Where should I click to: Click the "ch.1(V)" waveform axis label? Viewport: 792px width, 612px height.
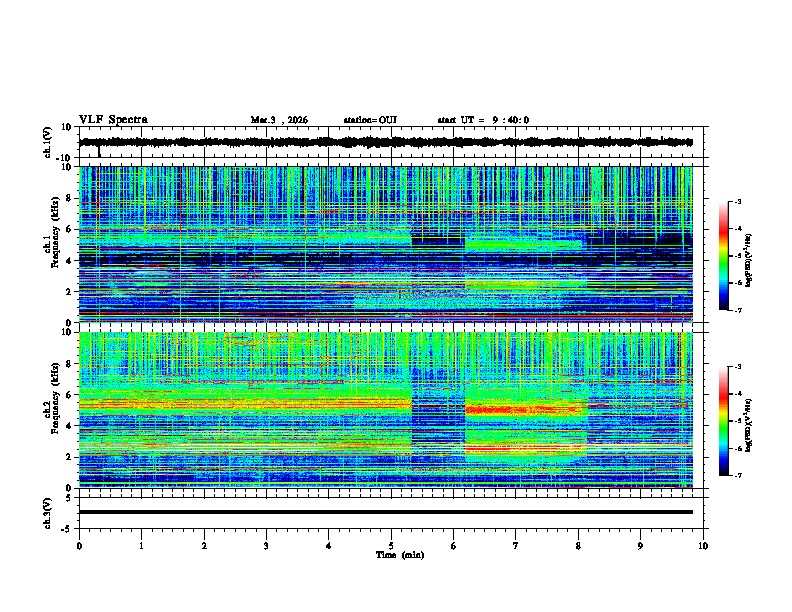[48, 142]
